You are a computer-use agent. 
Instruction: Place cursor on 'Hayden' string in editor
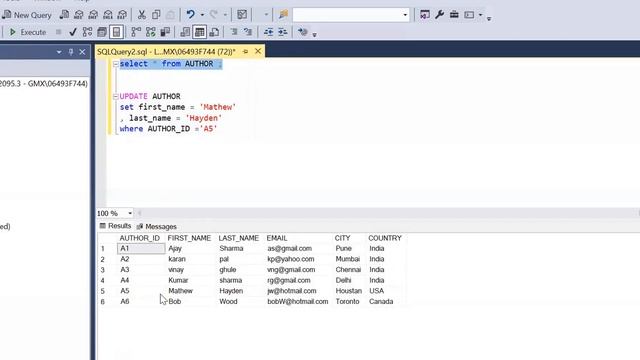pos(204,118)
